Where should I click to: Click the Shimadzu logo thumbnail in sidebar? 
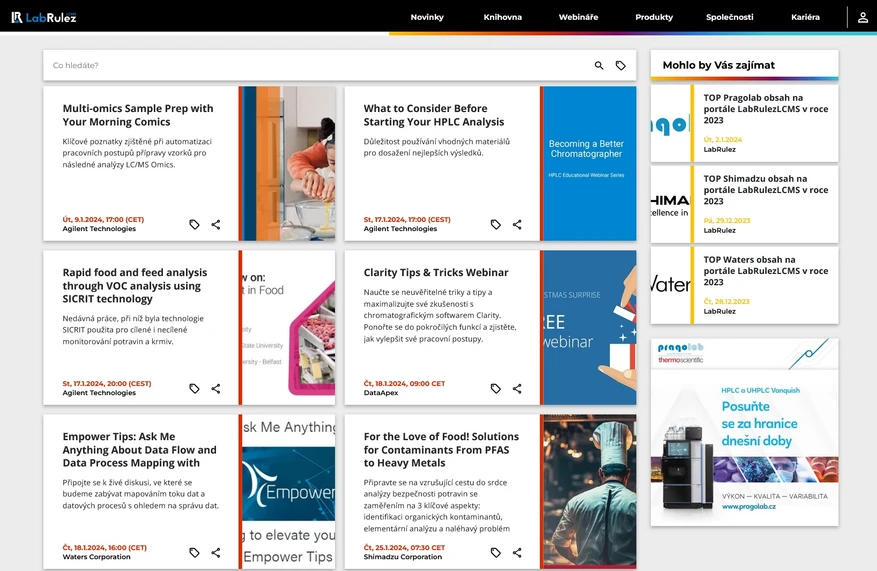pos(670,205)
